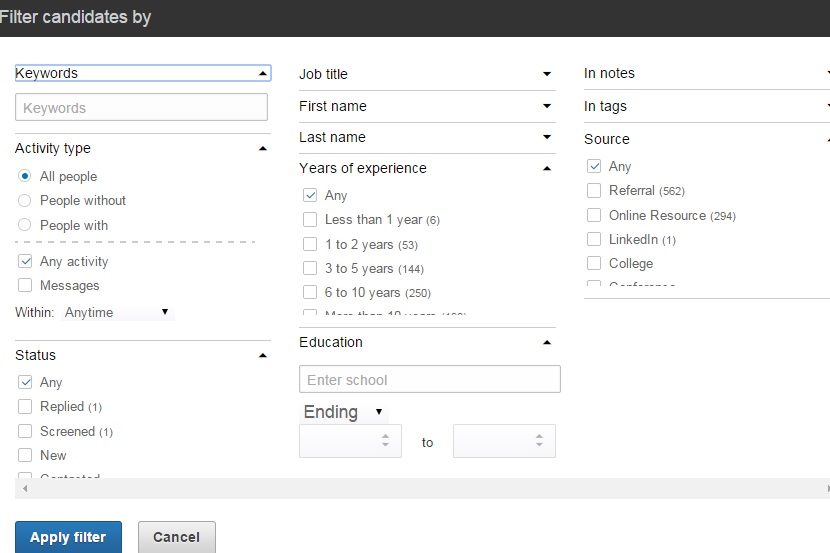
Task: Open the Within Anytime dropdown
Action: (117, 313)
